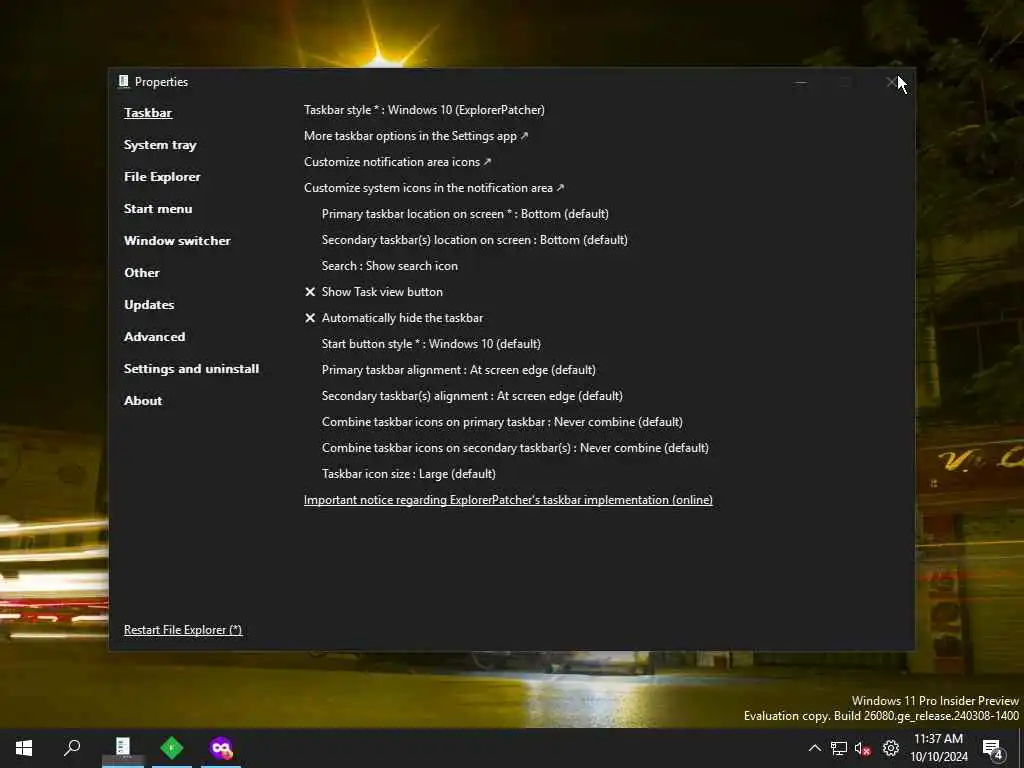1024x768 pixels.
Task: Change Secondary taskbar(s) alignment setting
Action: 472,396
